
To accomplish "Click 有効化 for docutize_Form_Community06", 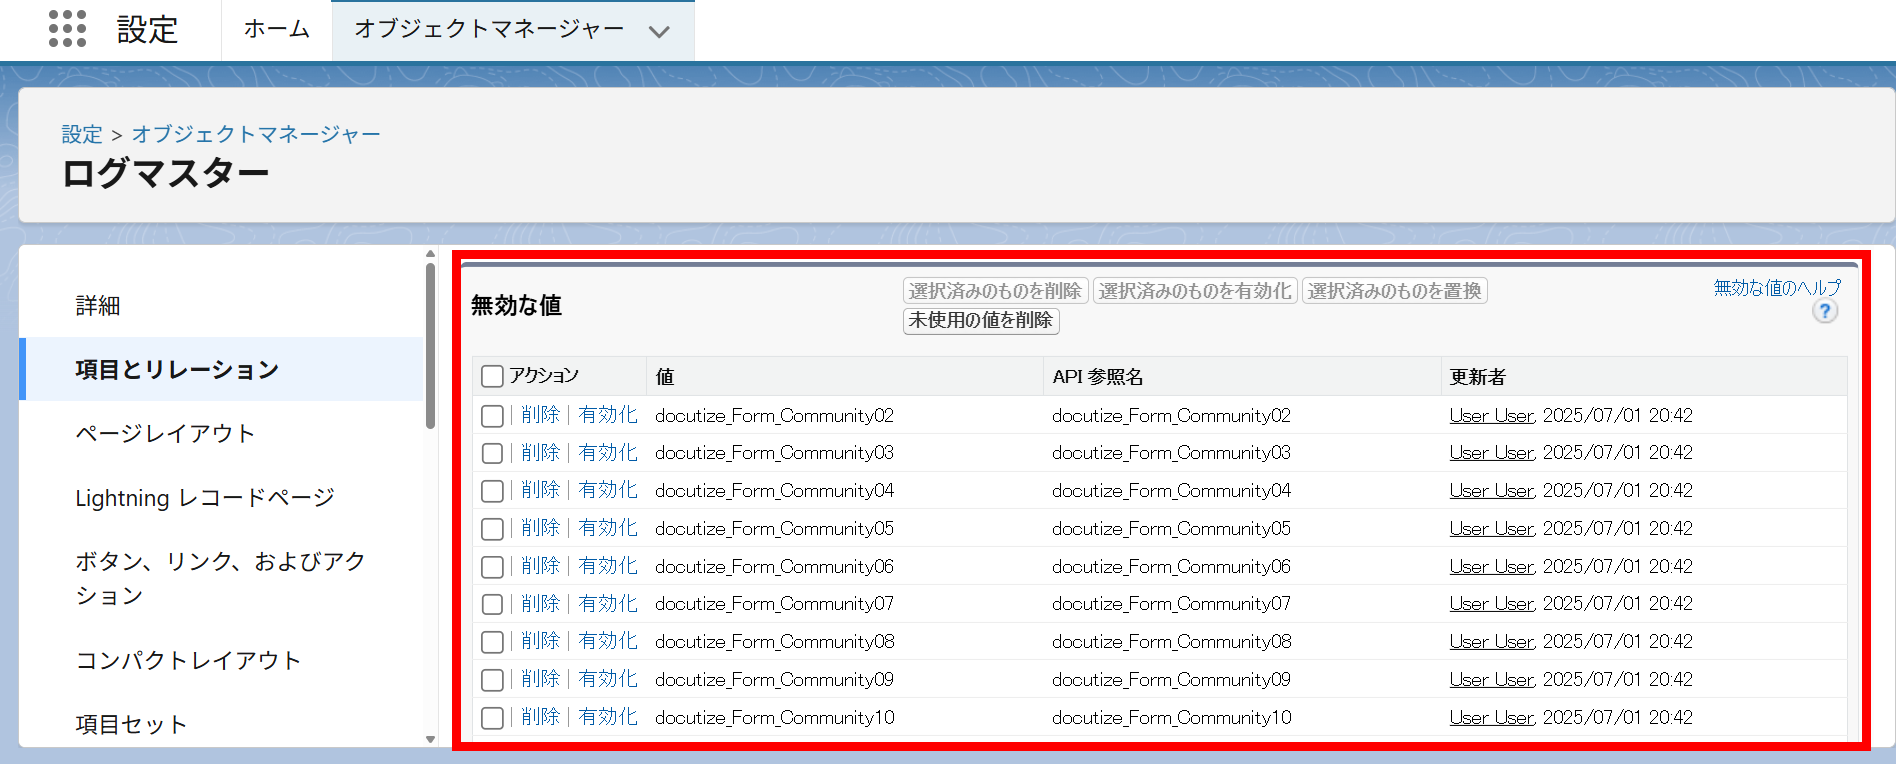I will (x=608, y=566).
